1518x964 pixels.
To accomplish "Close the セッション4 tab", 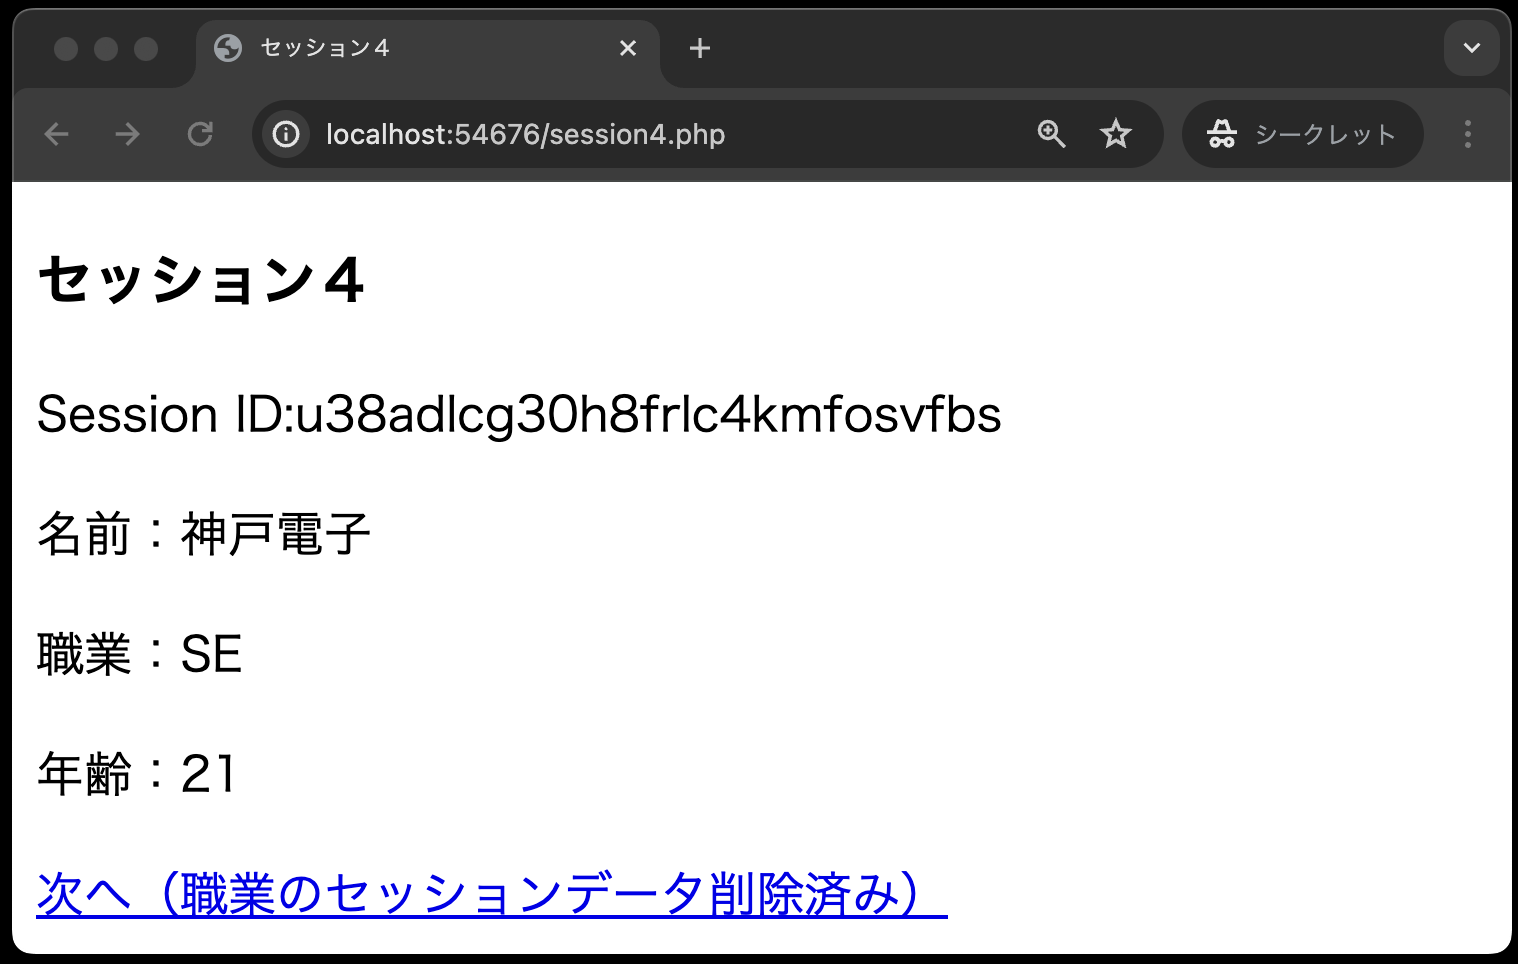I will [x=628, y=48].
